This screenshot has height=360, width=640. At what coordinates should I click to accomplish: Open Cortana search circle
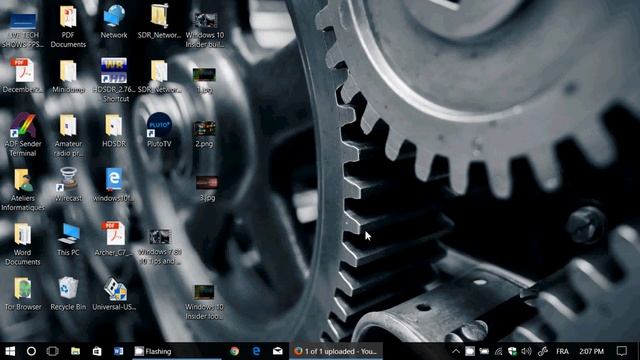point(31,351)
